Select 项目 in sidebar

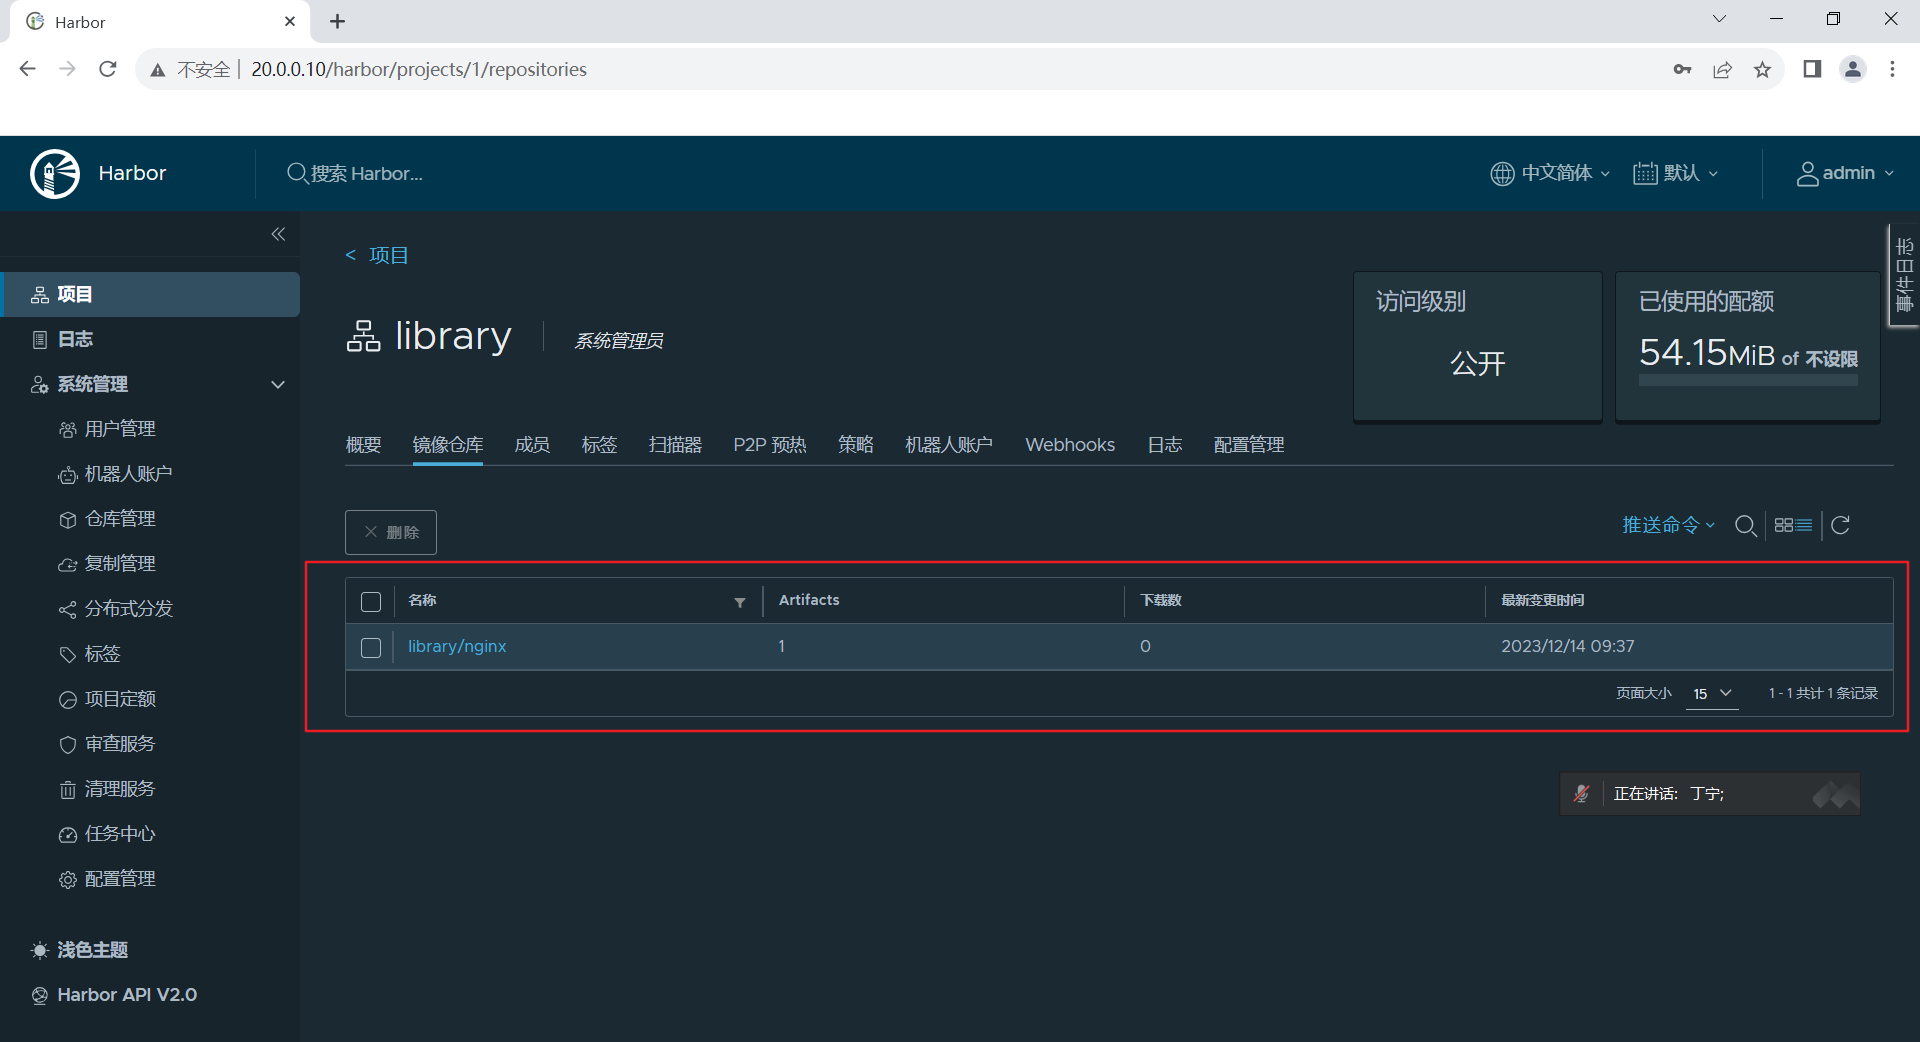click(150, 294)
